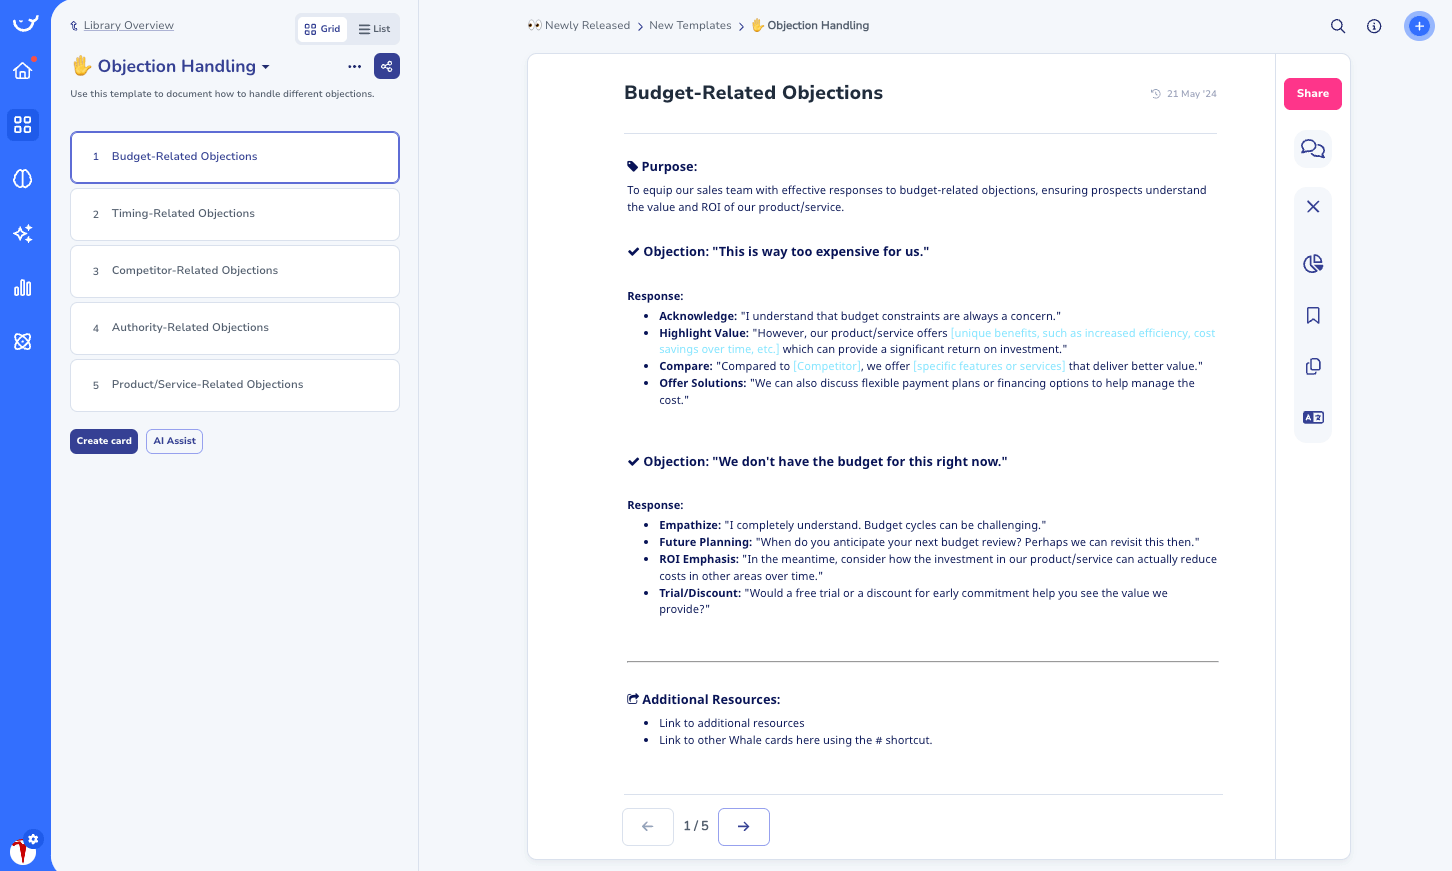Screen dimensions: 1452x871
Task: Go to next card with the arrow
Action: click(743, 826)
